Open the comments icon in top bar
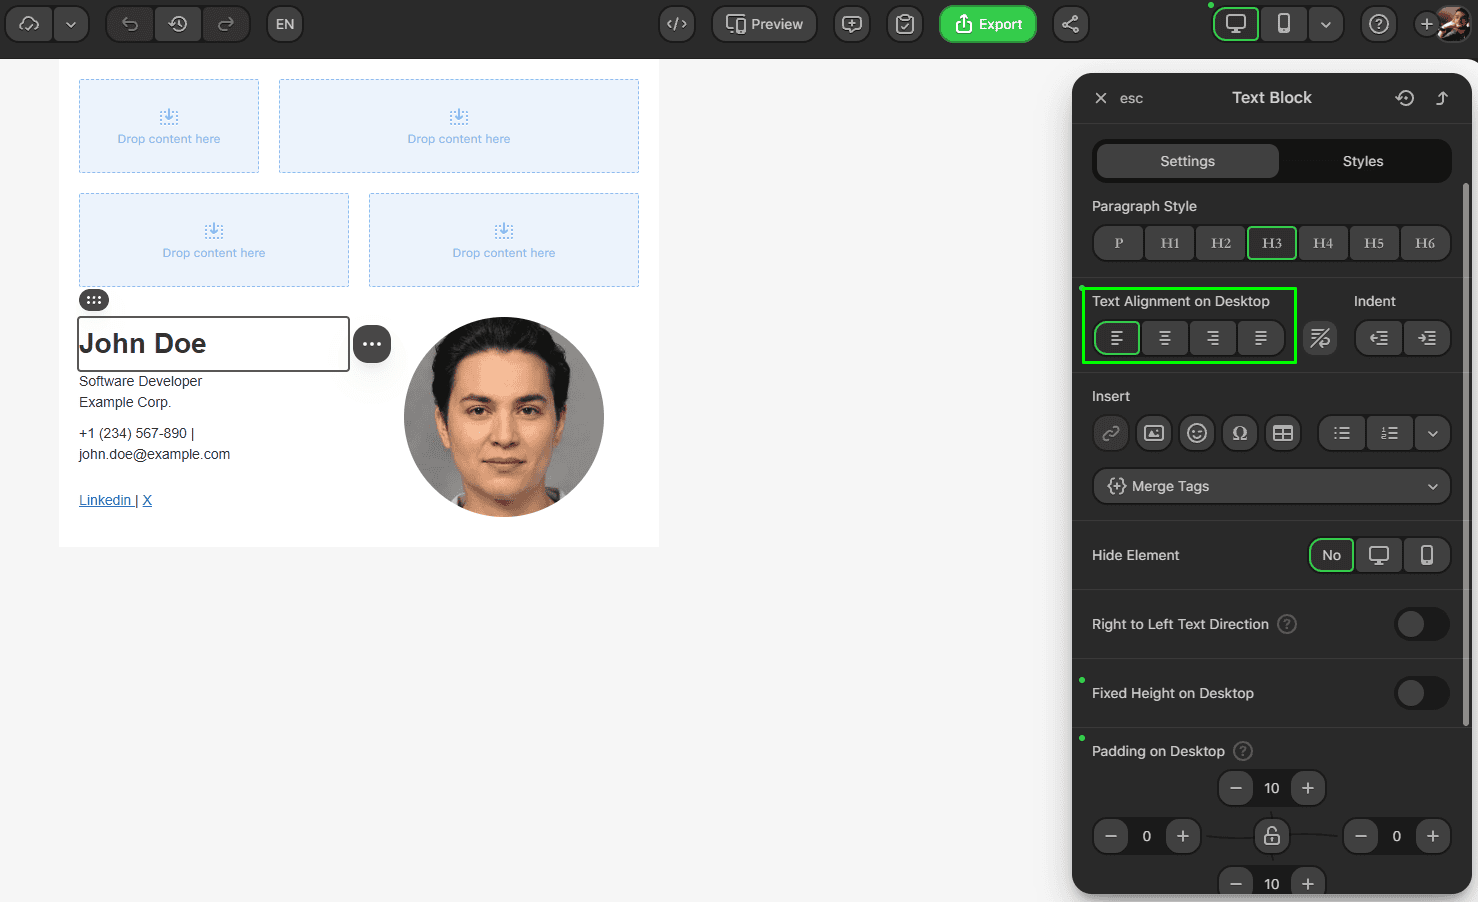Screen dimensions: 1478x902 [852, 24]
